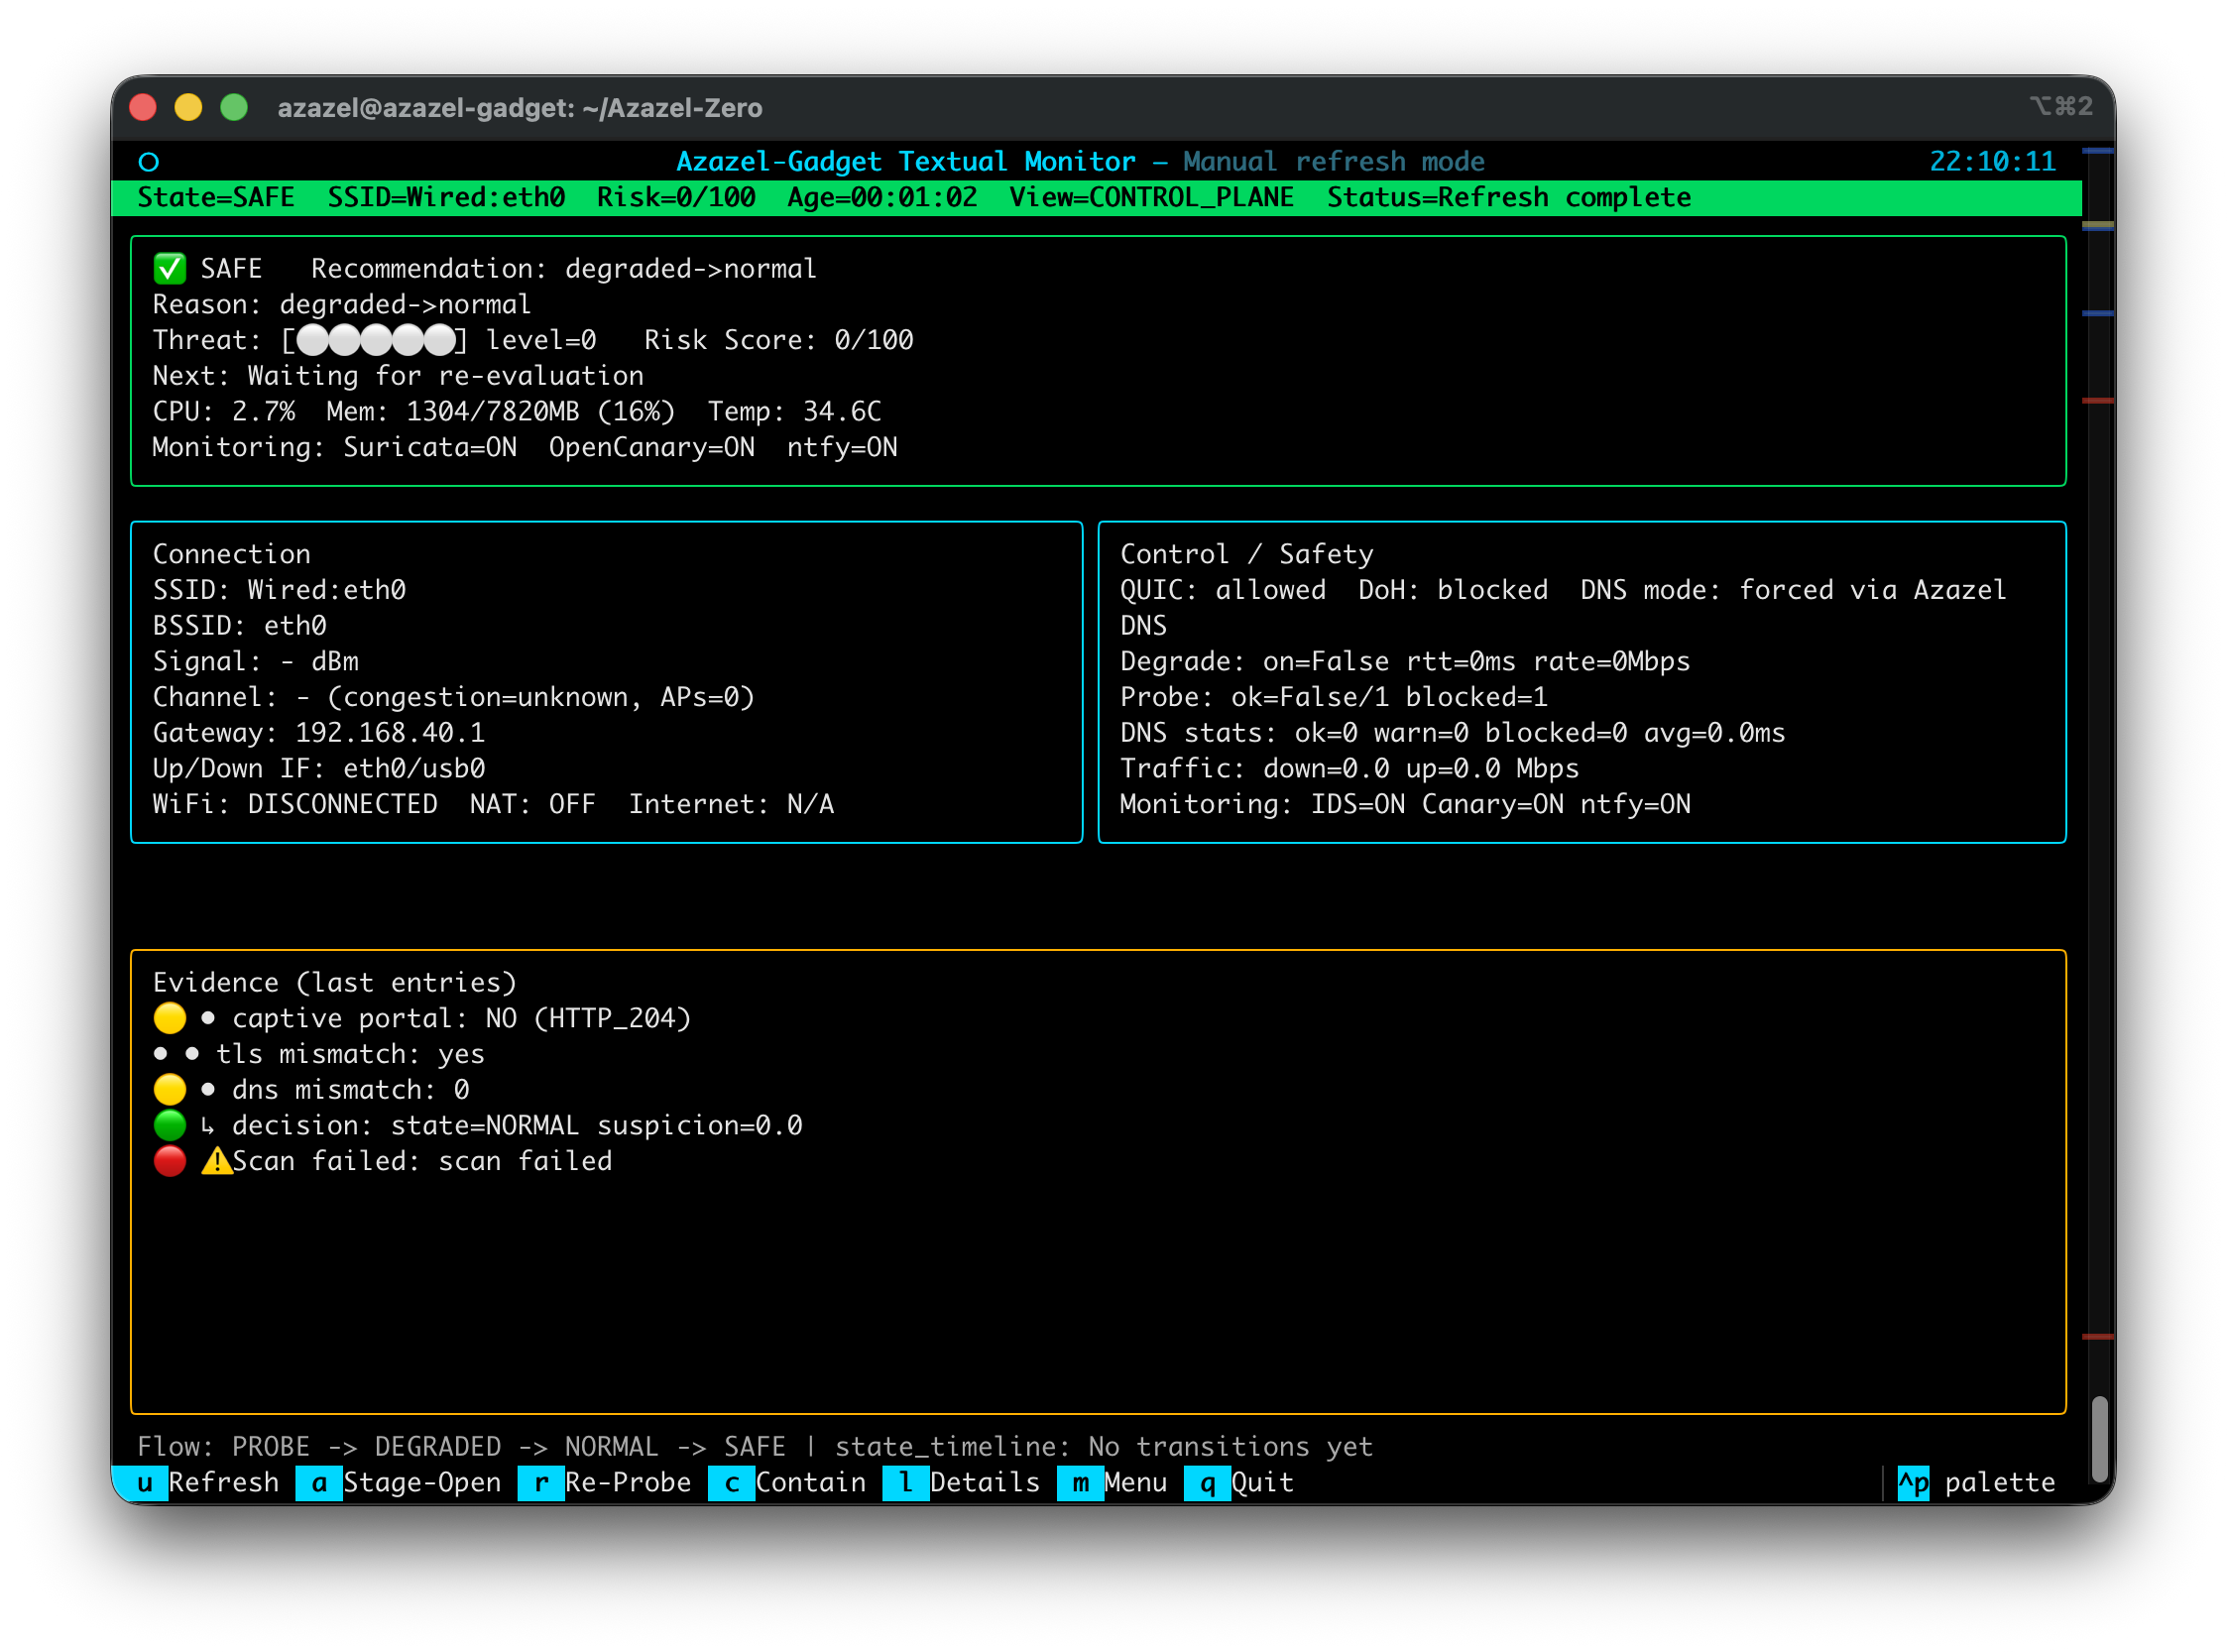Click State=SAFE in the green status bar

pyautogui.click(x=216, y=197)
